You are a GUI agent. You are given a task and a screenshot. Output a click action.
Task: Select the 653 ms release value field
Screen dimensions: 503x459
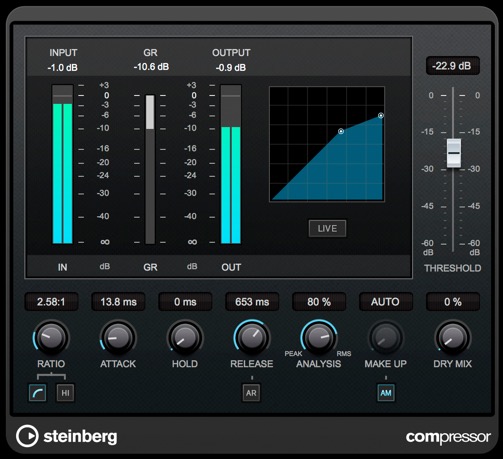(252, 302)
